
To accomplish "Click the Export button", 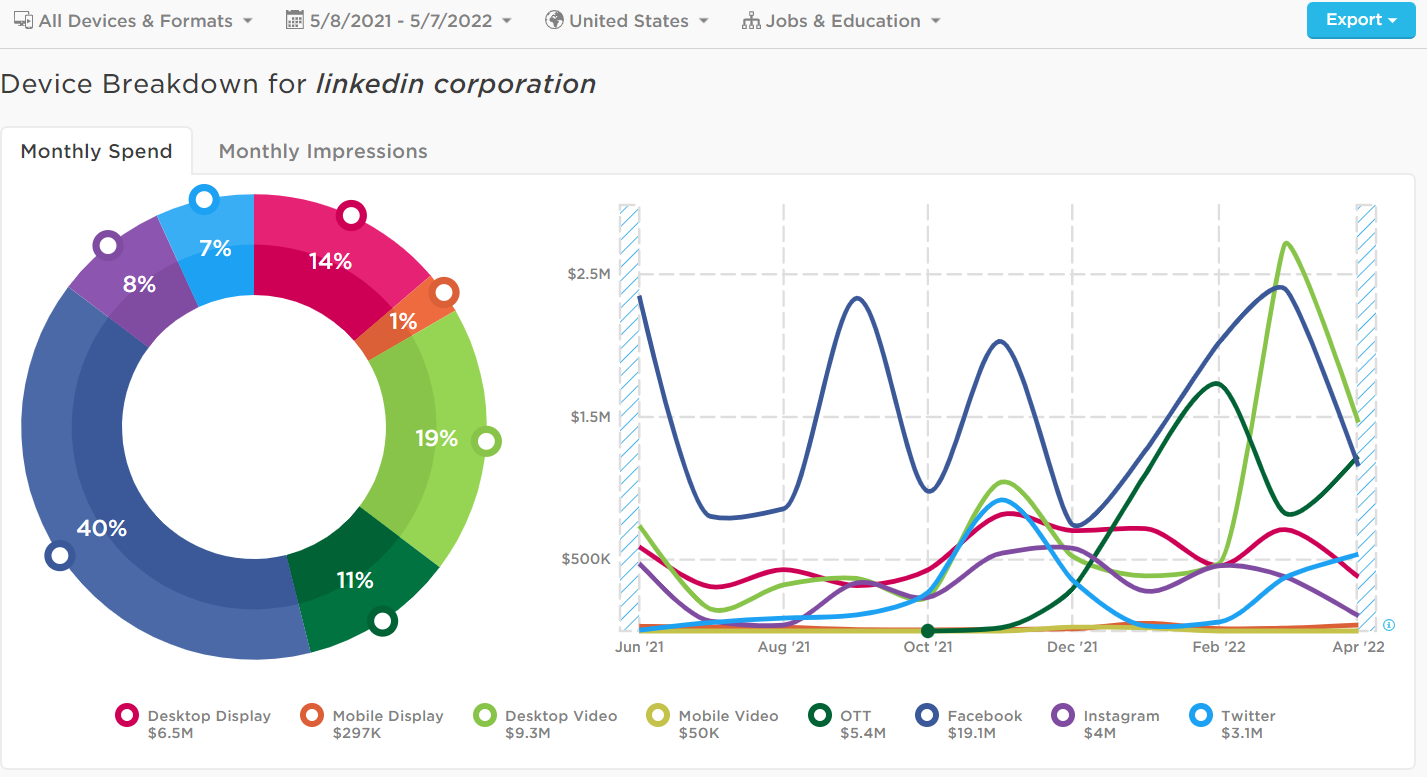I will [1359, 20].
